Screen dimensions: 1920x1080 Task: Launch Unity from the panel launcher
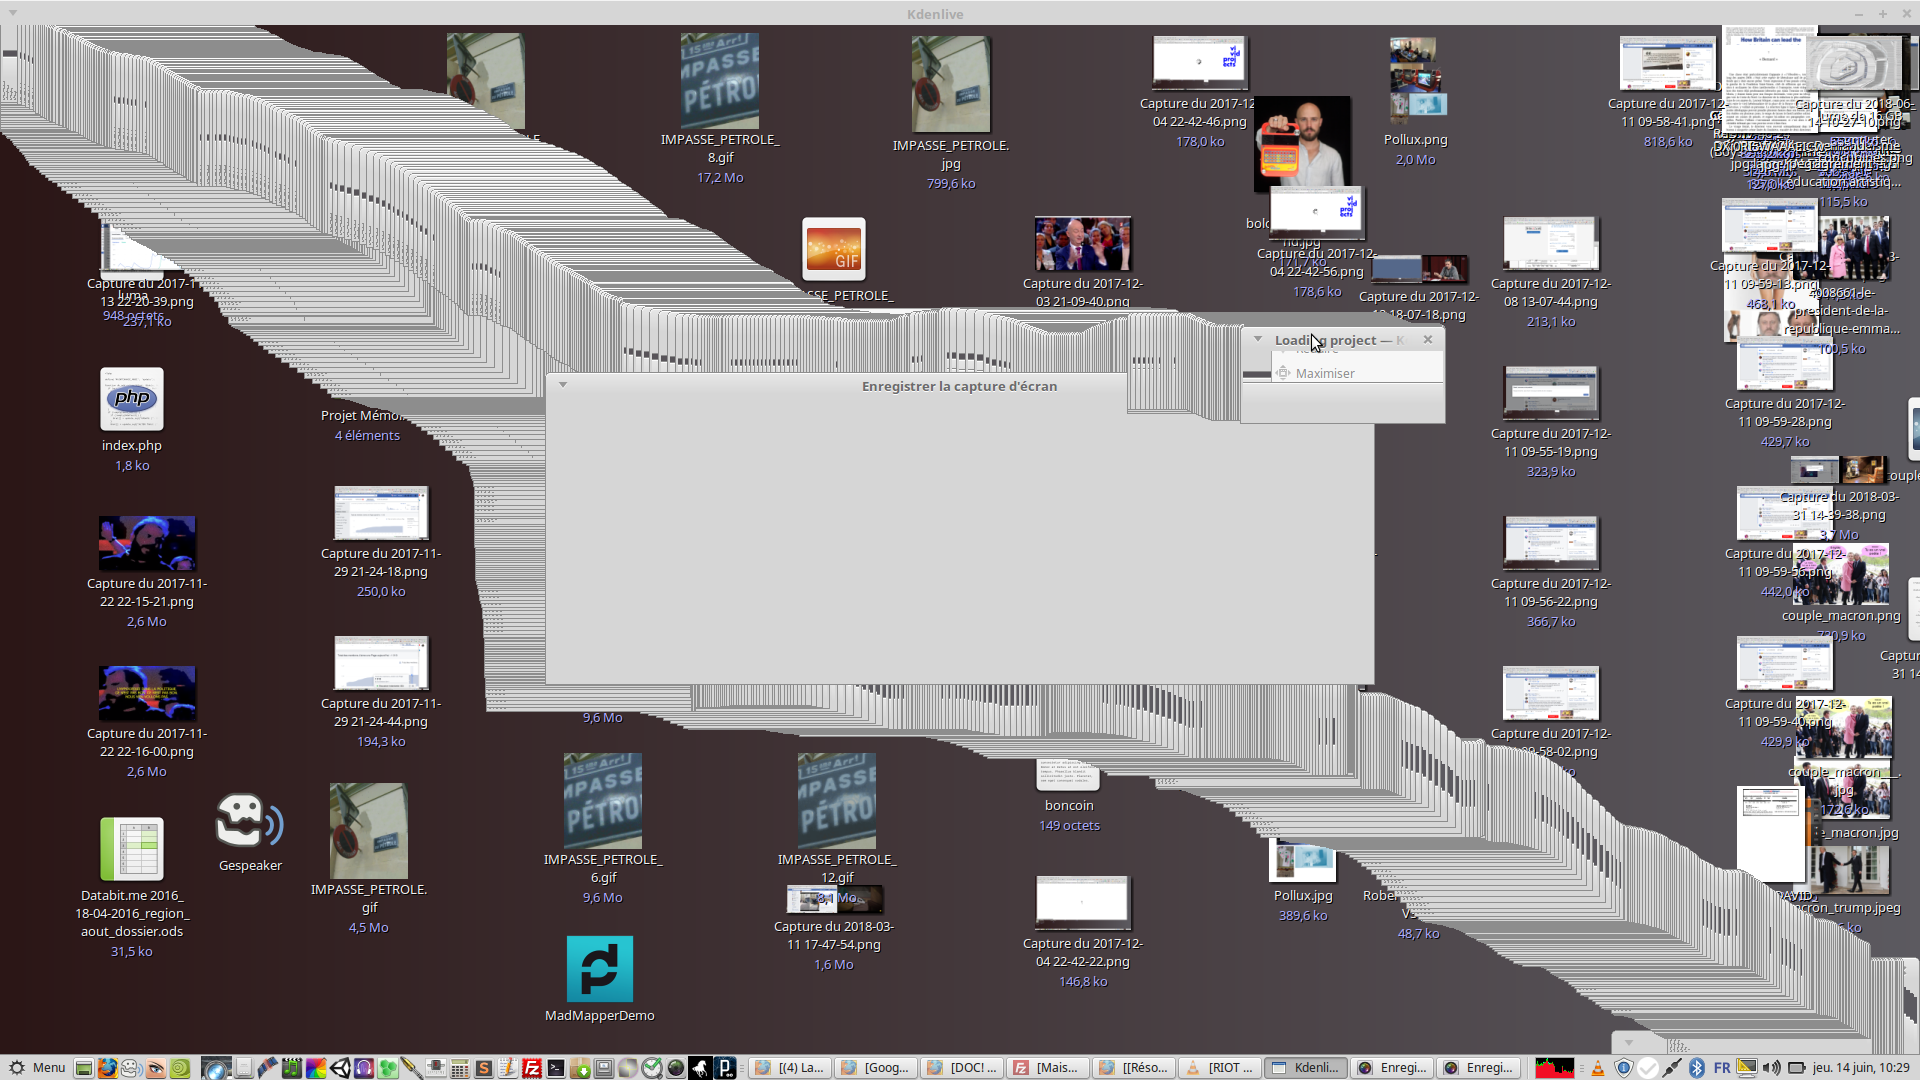click(340, 1068)
